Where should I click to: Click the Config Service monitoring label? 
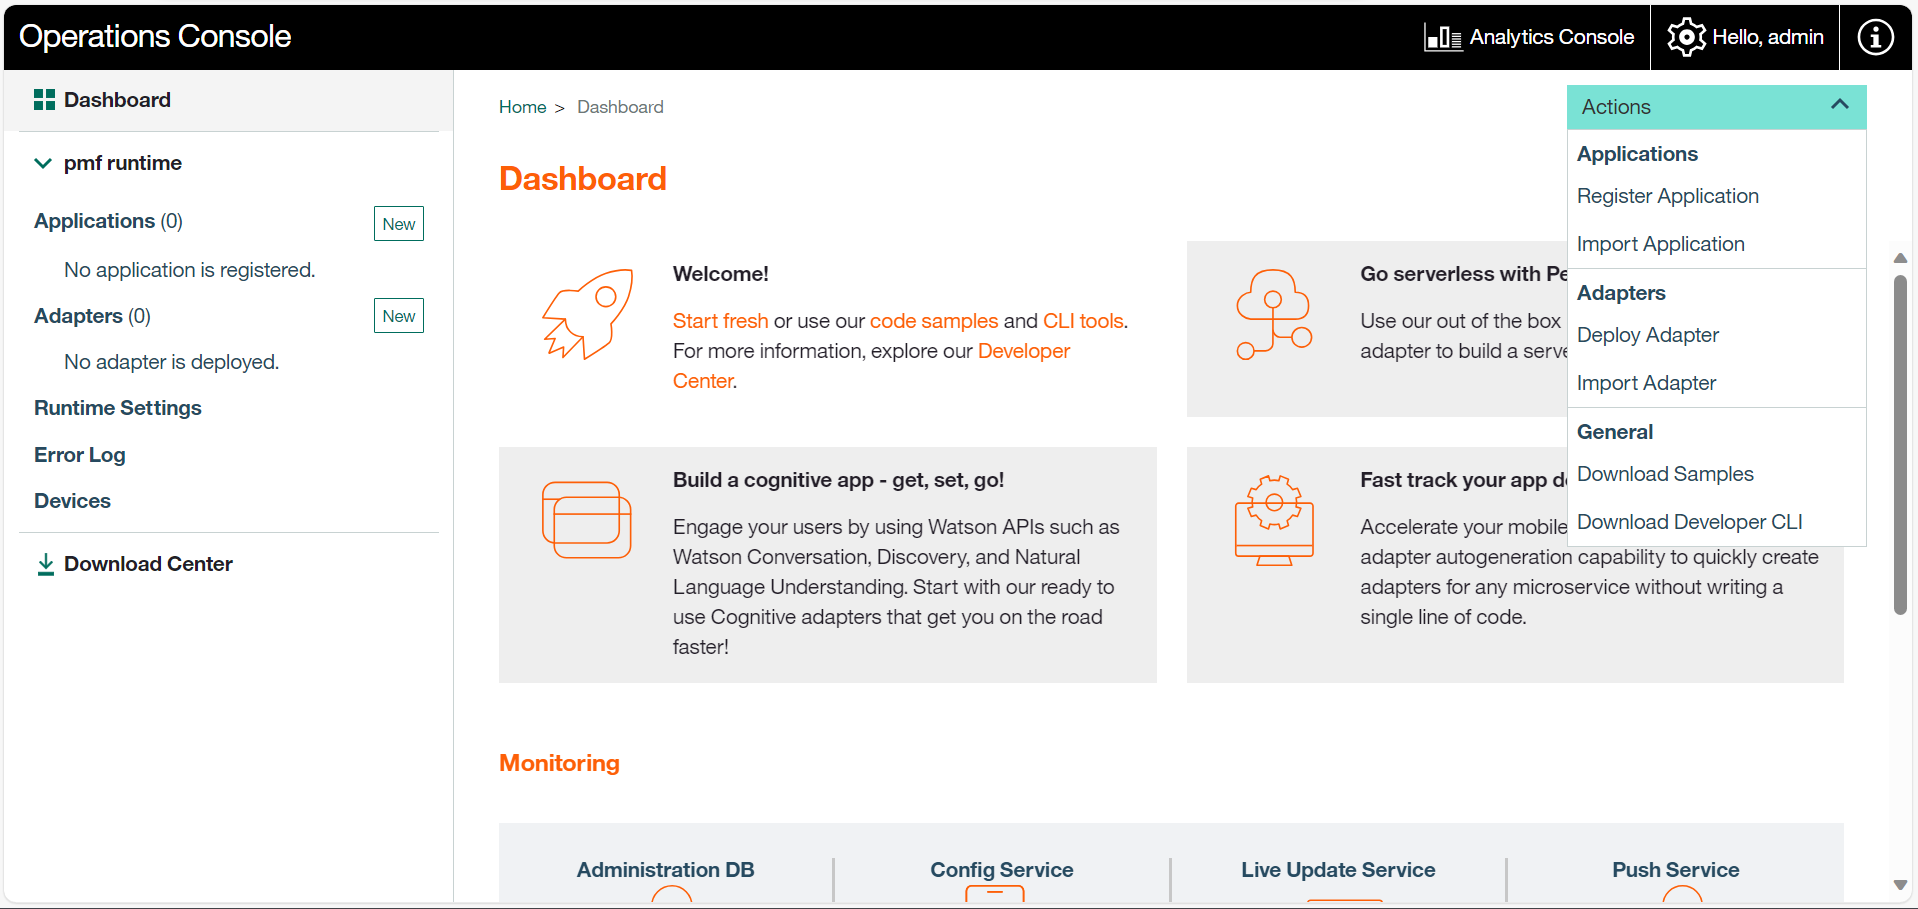tap(1001, 870)
